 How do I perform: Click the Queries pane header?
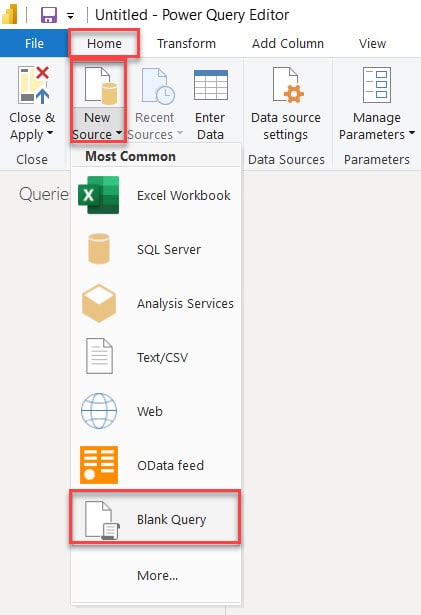pyautogui.click(x=44, y=194)
